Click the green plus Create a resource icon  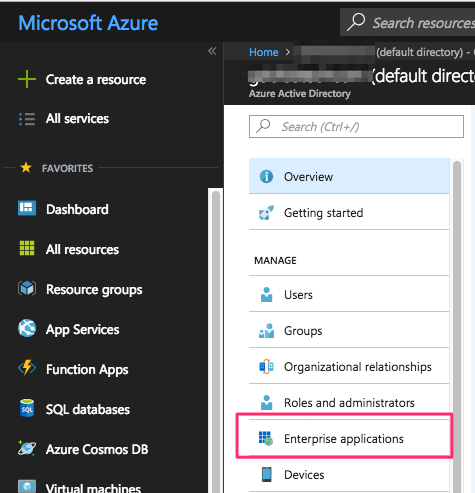27,79
